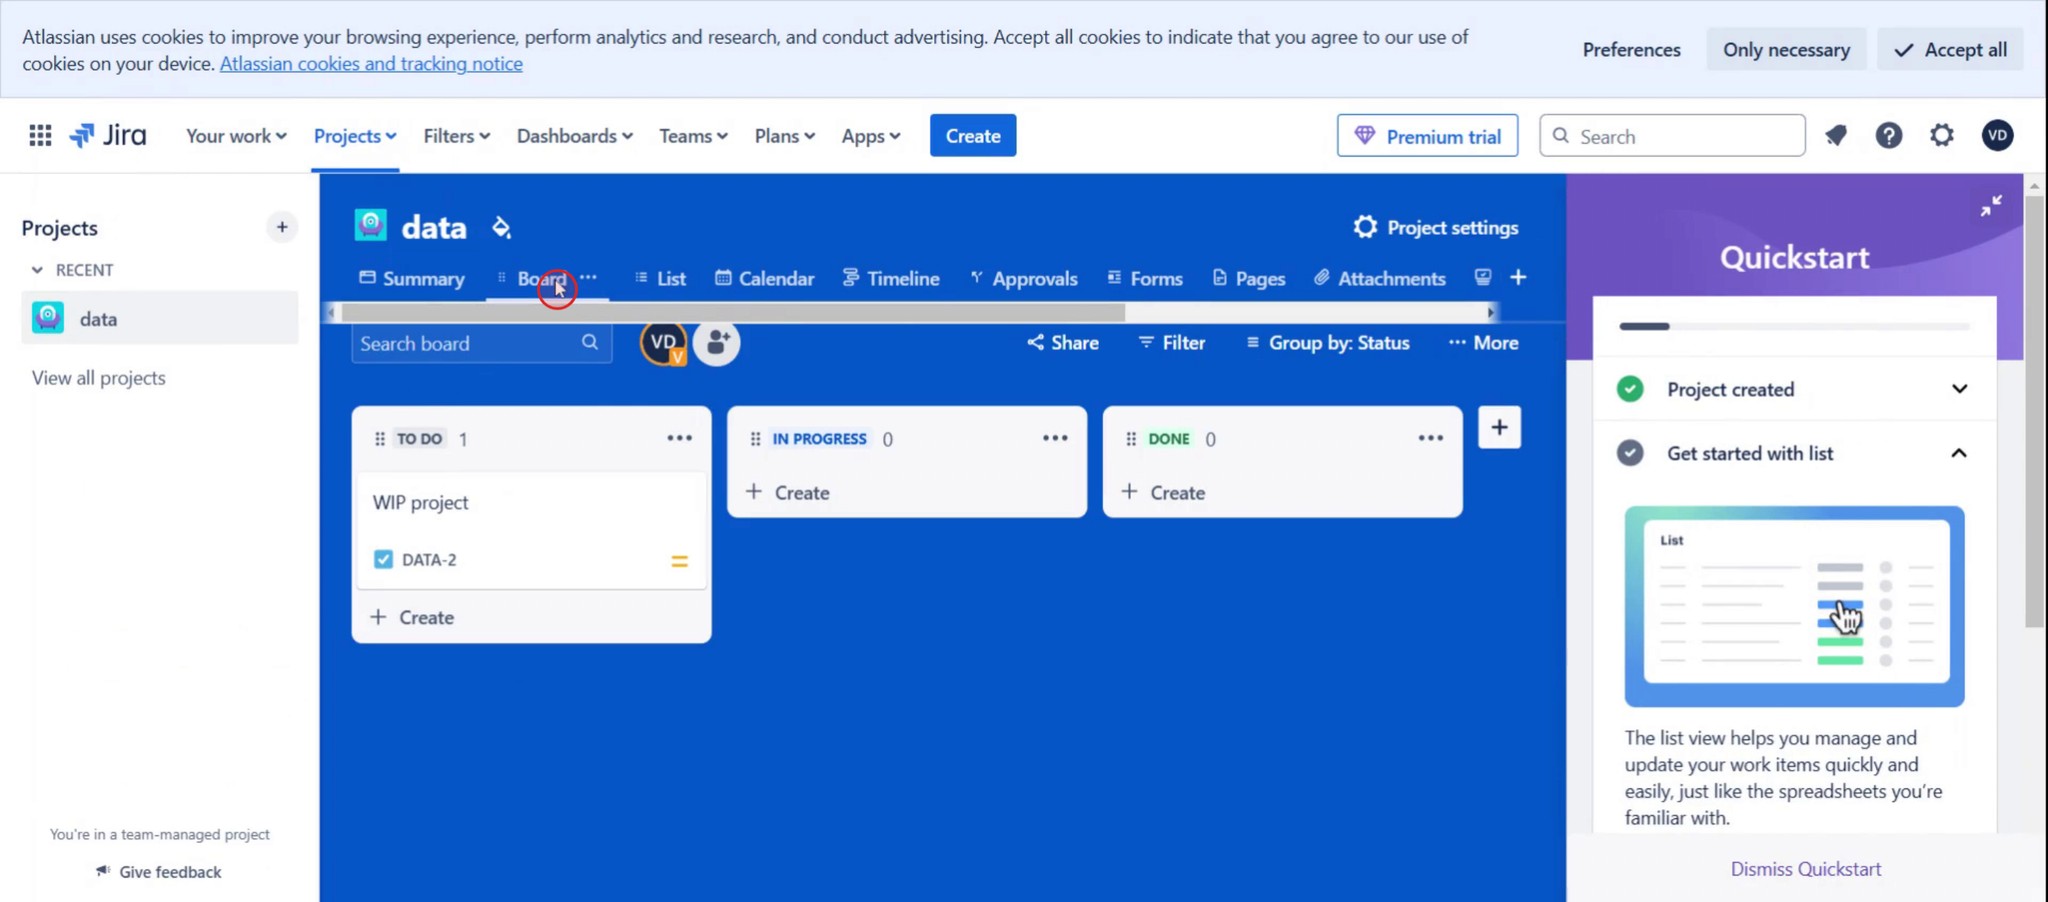
Task: Open the Atlassian app switcher grid
Action: pyautogui.click(x=40, y=135)
